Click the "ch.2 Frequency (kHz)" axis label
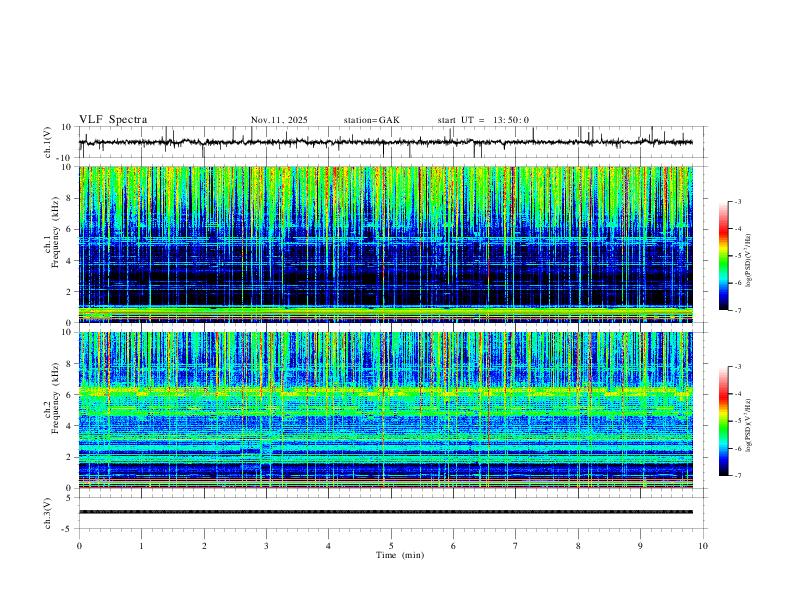The height and width of the screenshot is (612, 792). 52,398
